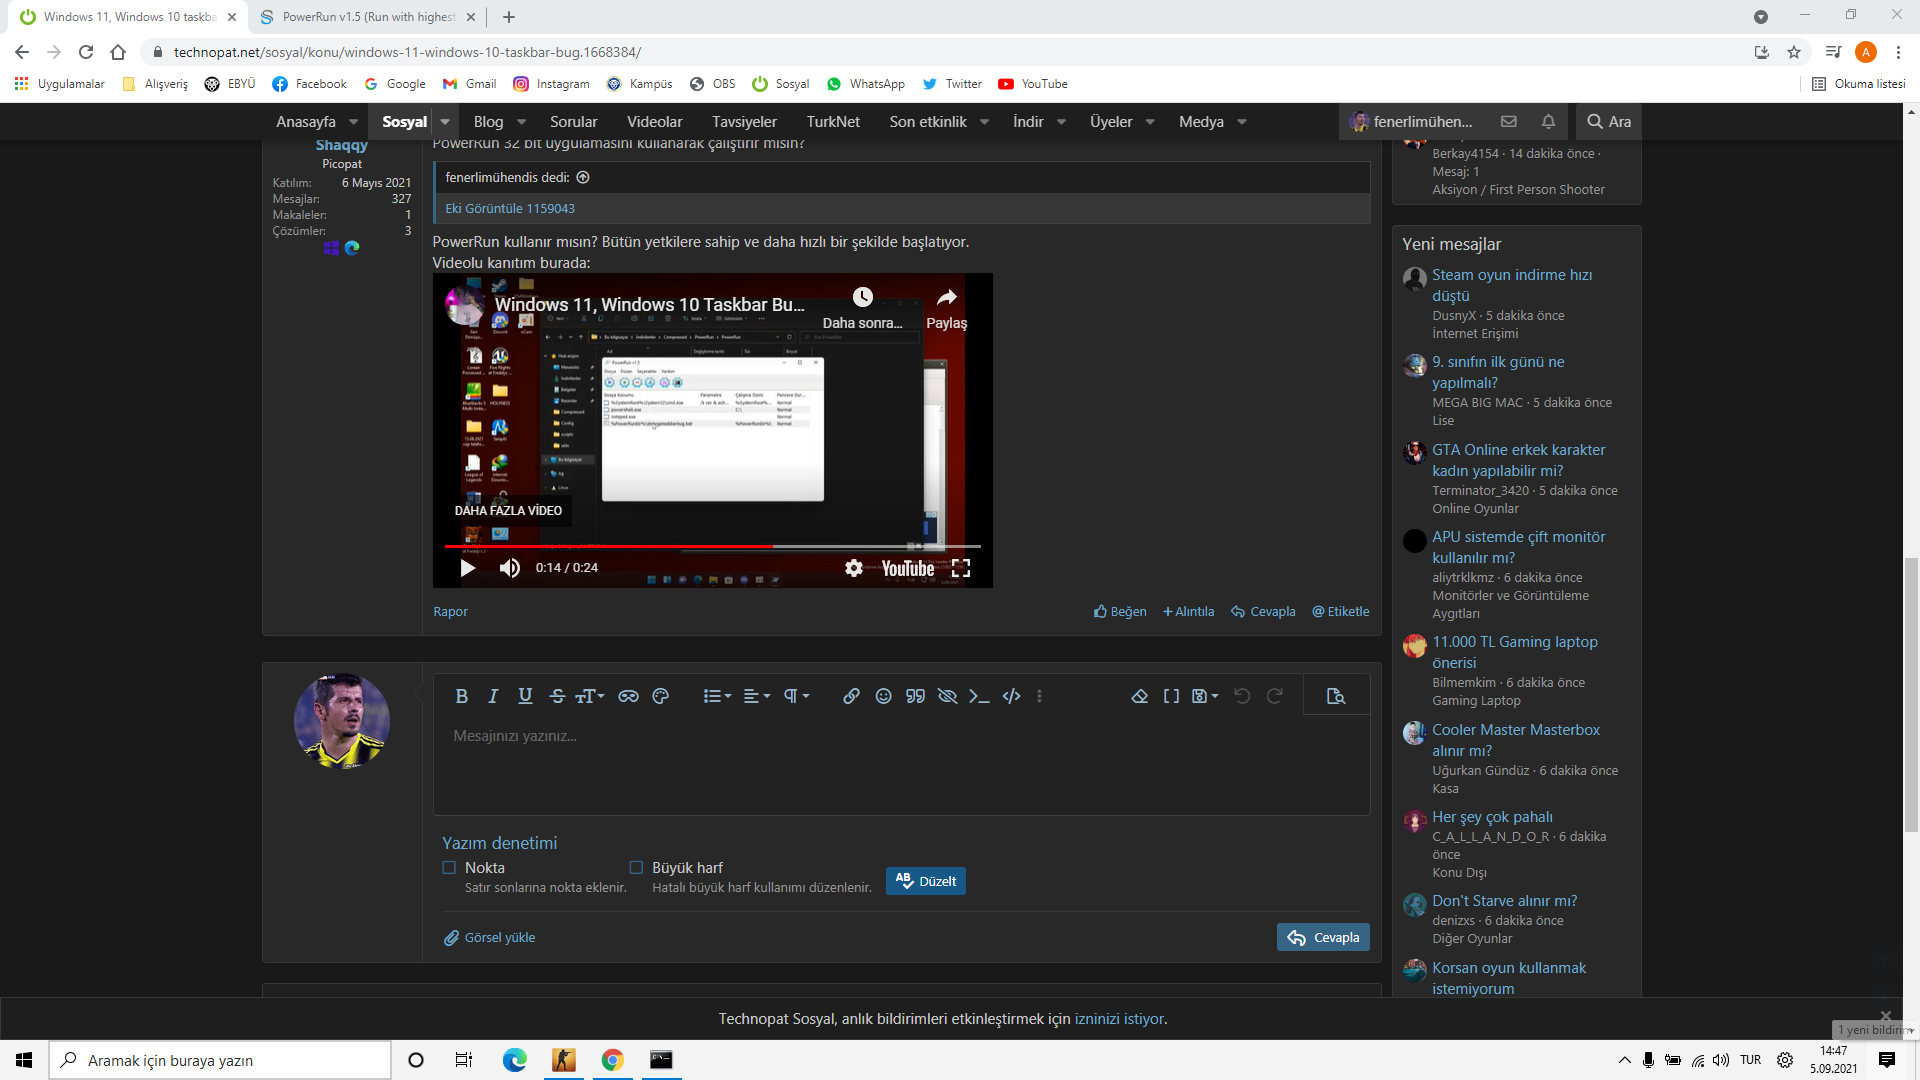Image resolution: width=1920 pixels, height=1080 pixels.
Task: Expand the Sosyal menu dropdown arrow
Action: pyautogui.click(x=445, y=122)
